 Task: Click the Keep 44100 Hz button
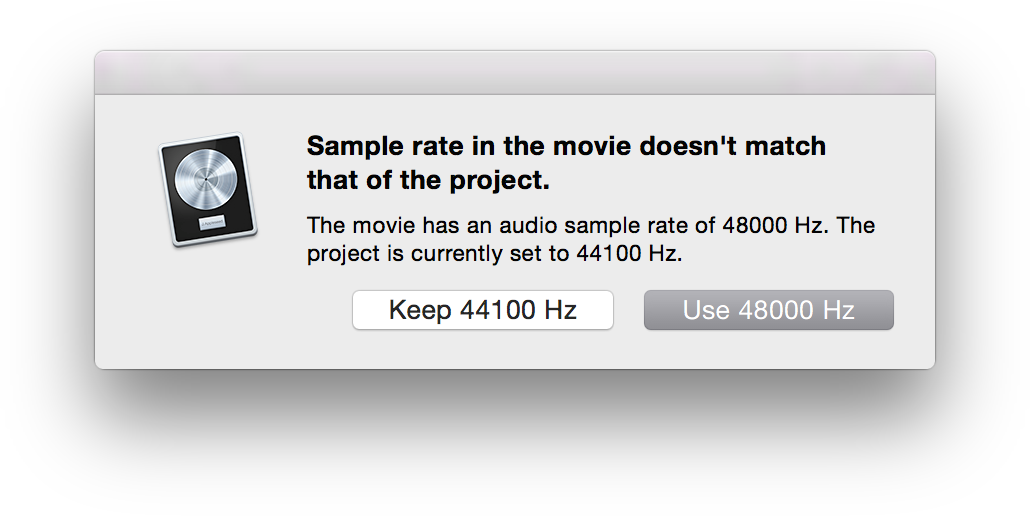coord(483,310)
